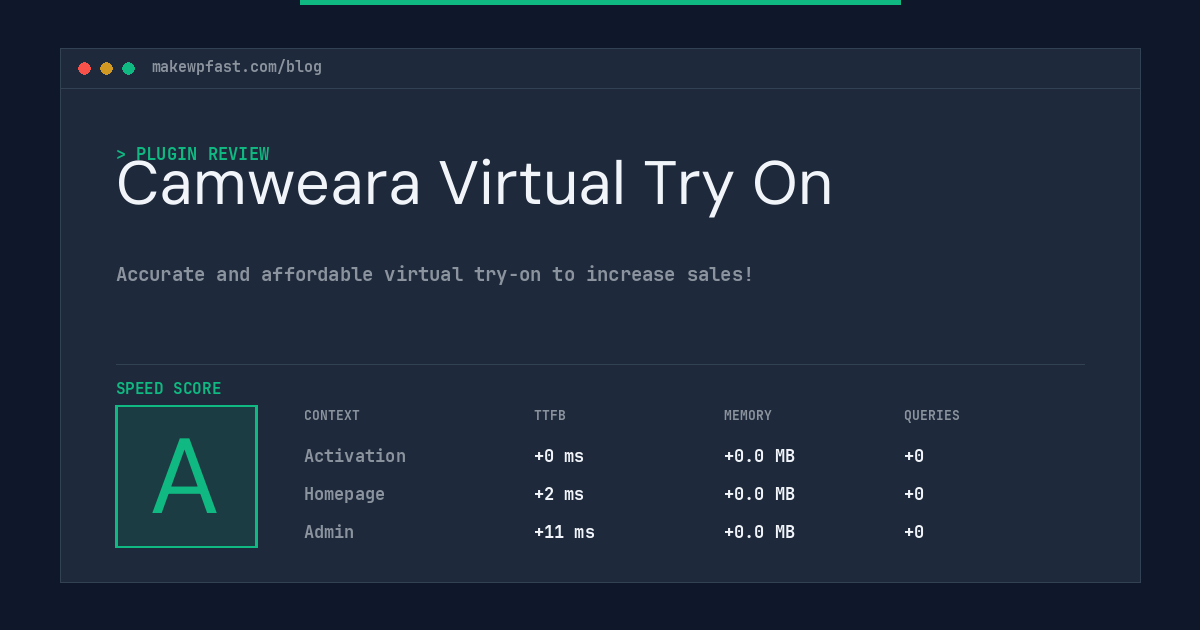
Task: Select the Admin row label
Action: pyautogui.click(x=329, y=532)
